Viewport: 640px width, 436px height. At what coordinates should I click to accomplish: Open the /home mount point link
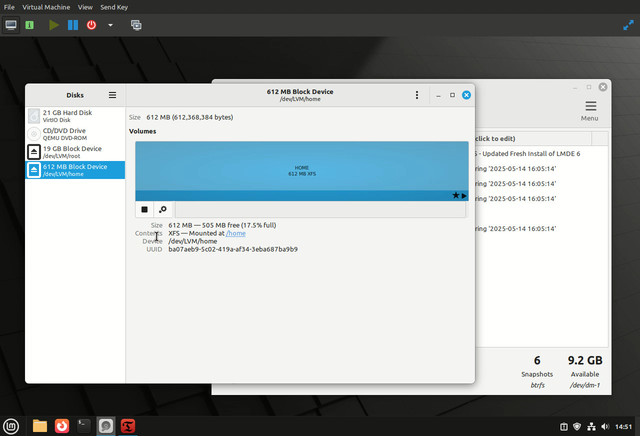click(x=236, y=234)
